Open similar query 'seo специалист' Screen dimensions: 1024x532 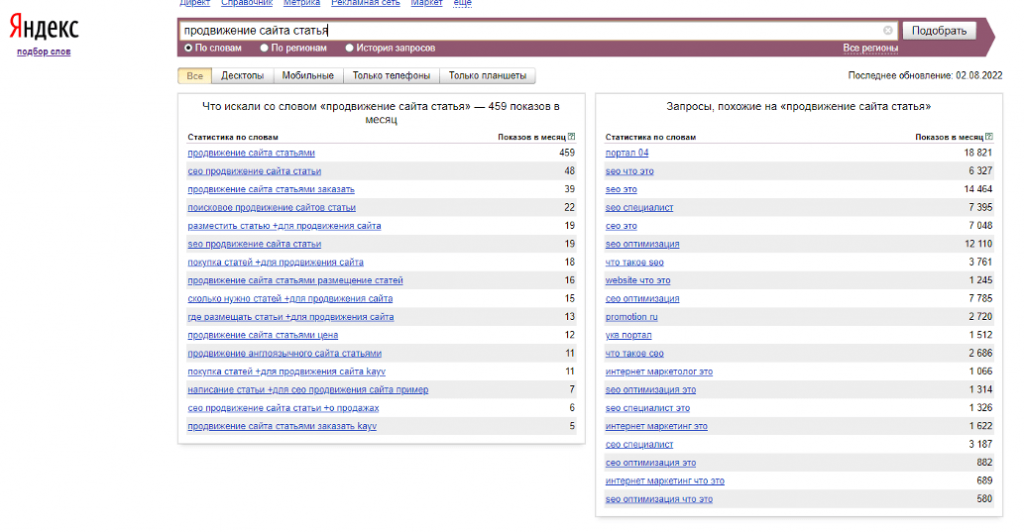(x=639, y=208)
